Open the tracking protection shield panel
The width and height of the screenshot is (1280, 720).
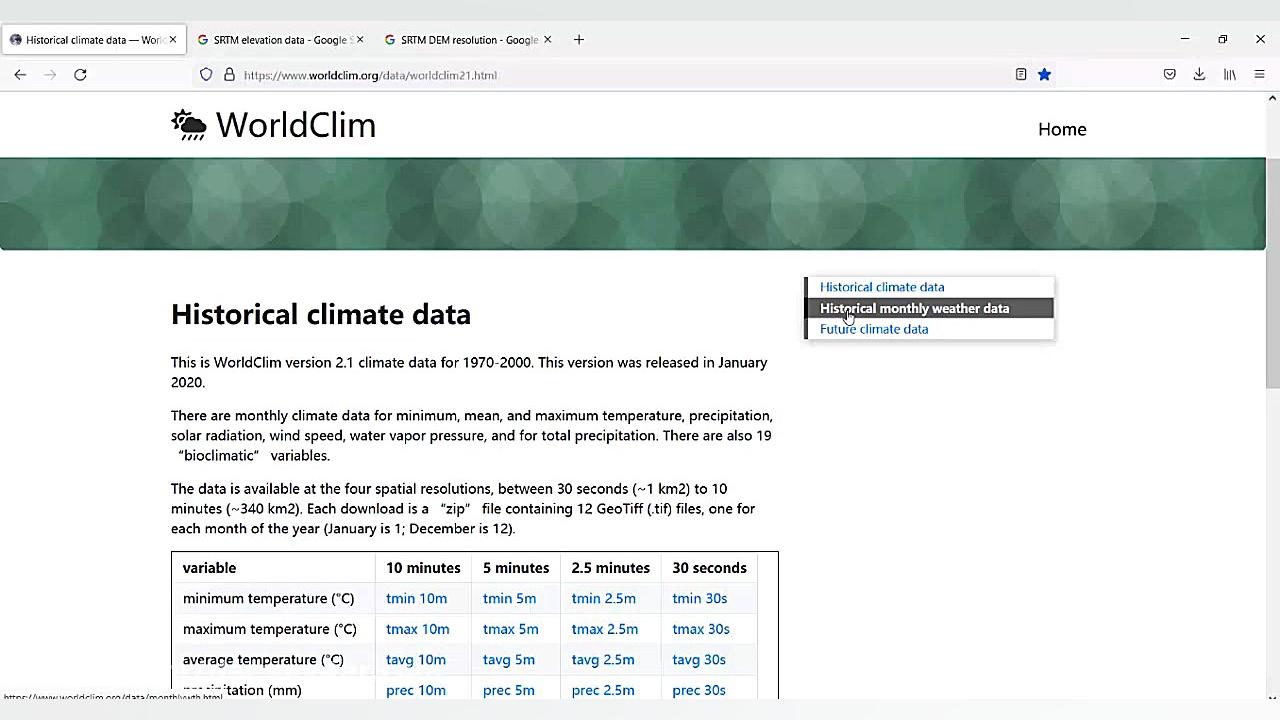click(x=206, y=75)
